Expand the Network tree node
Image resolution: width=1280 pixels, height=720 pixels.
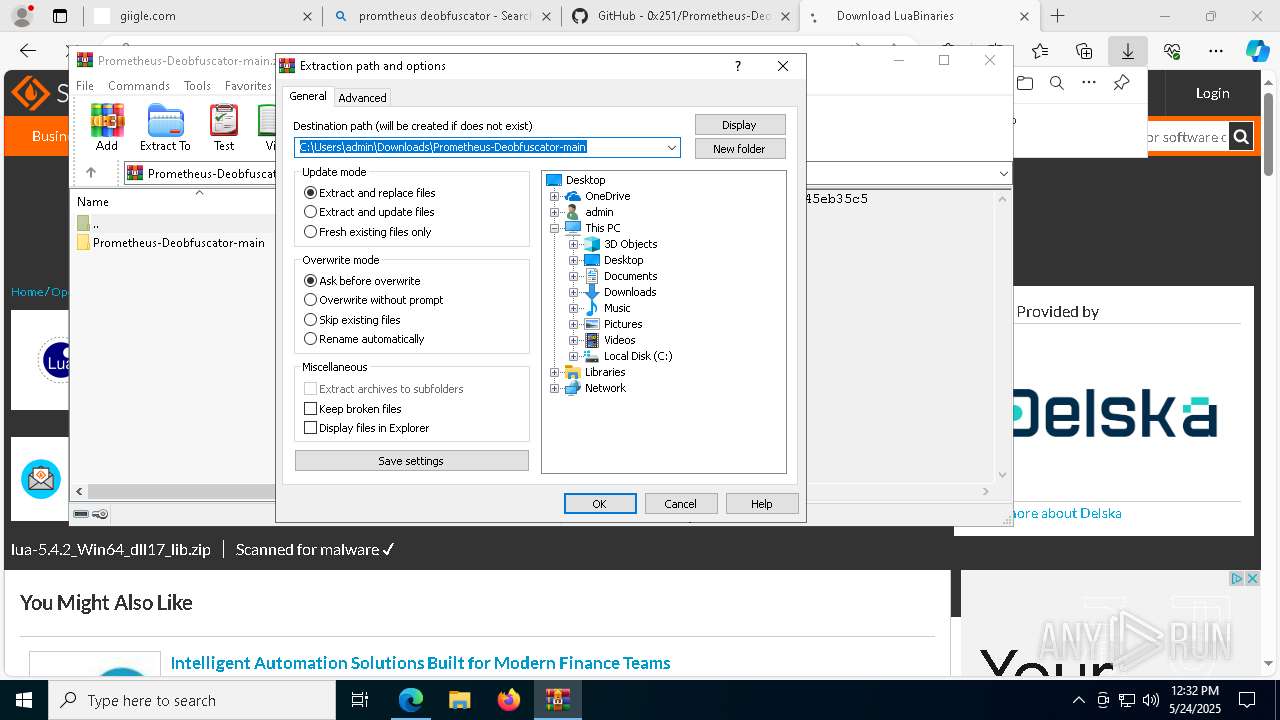point(555,388)
